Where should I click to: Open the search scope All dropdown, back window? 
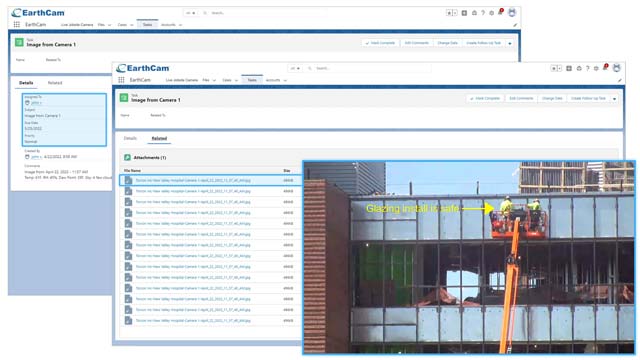tap(190, 13)
